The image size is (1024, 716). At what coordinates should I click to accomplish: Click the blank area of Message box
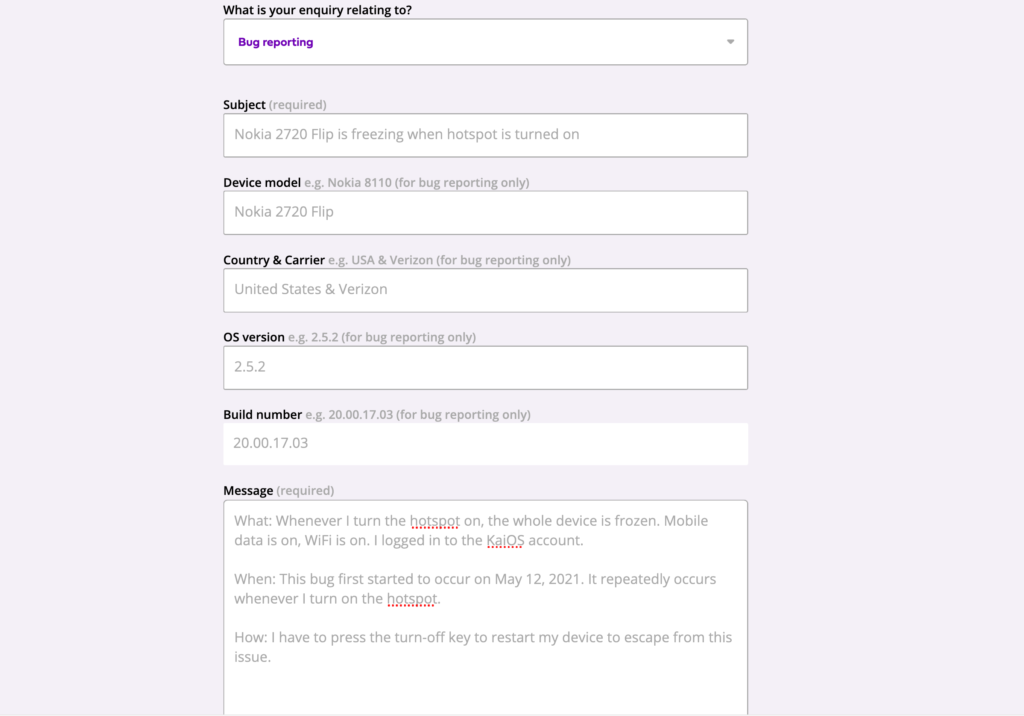coord(485,689)
